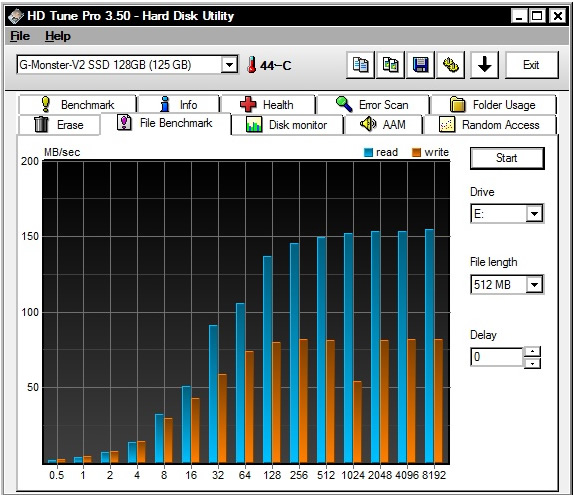This screenshot has width=573, height=495.
Task: Switch to the Disk monitor tab
Action: pos(287,125)
